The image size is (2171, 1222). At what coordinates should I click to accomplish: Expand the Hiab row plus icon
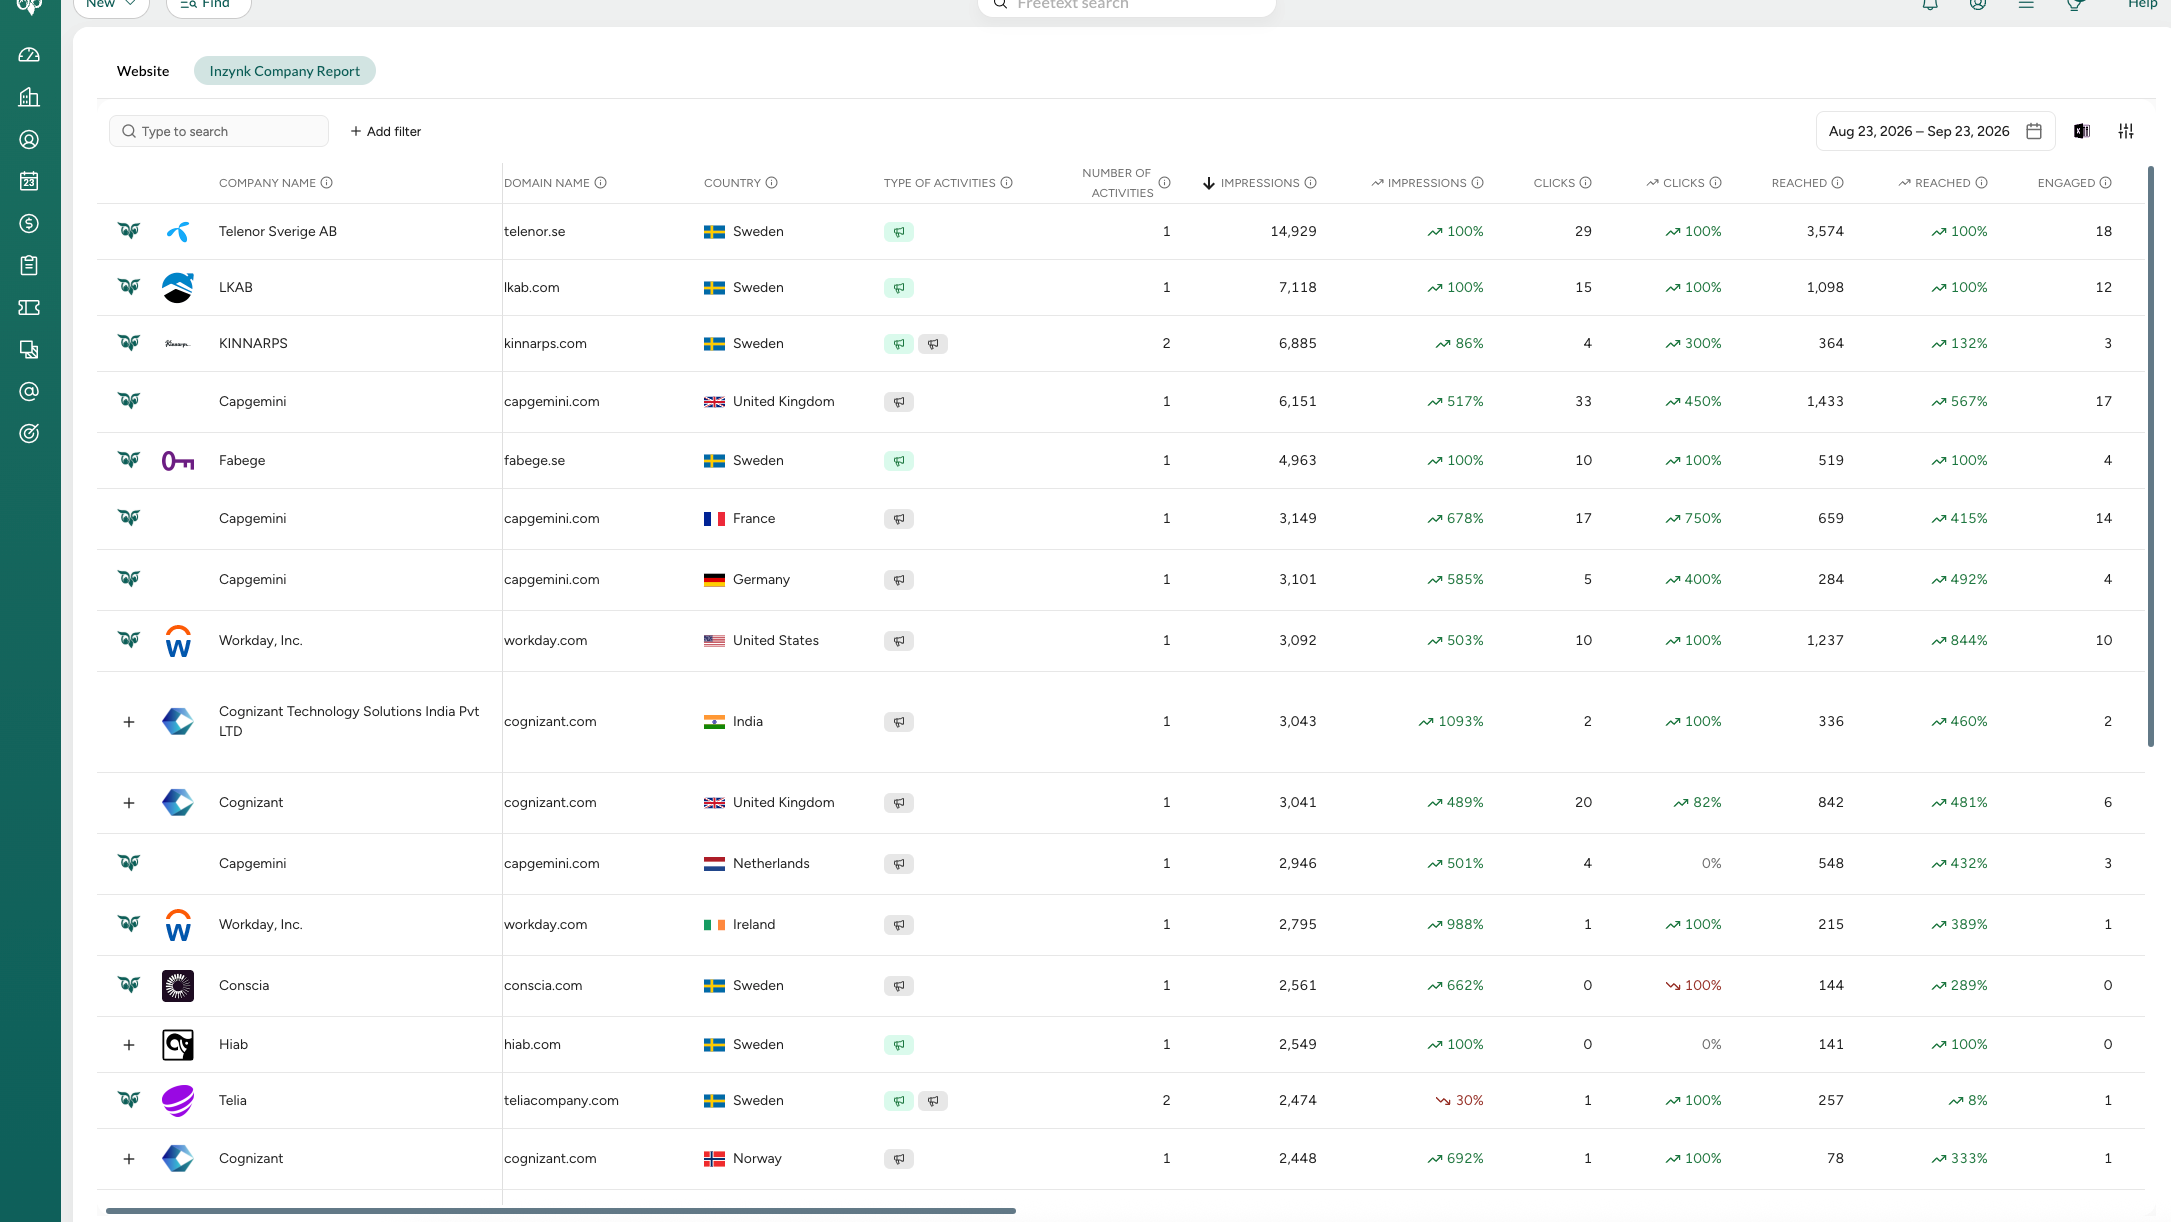click(x=129, y=1045)
